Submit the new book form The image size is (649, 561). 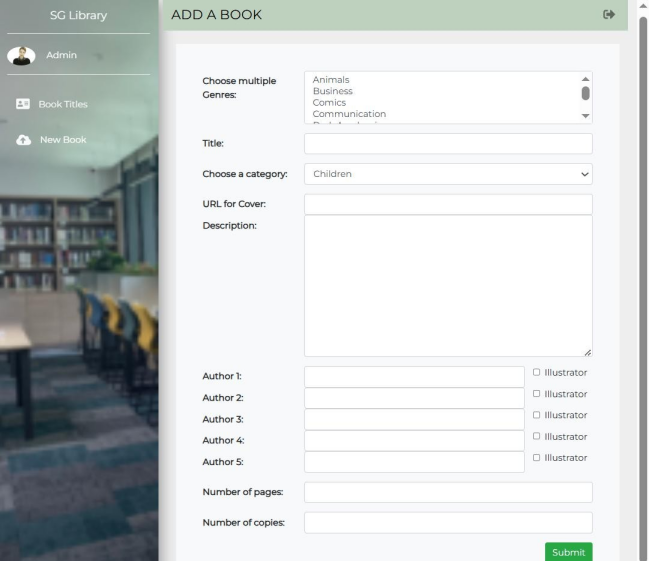(x=568, y=552)
